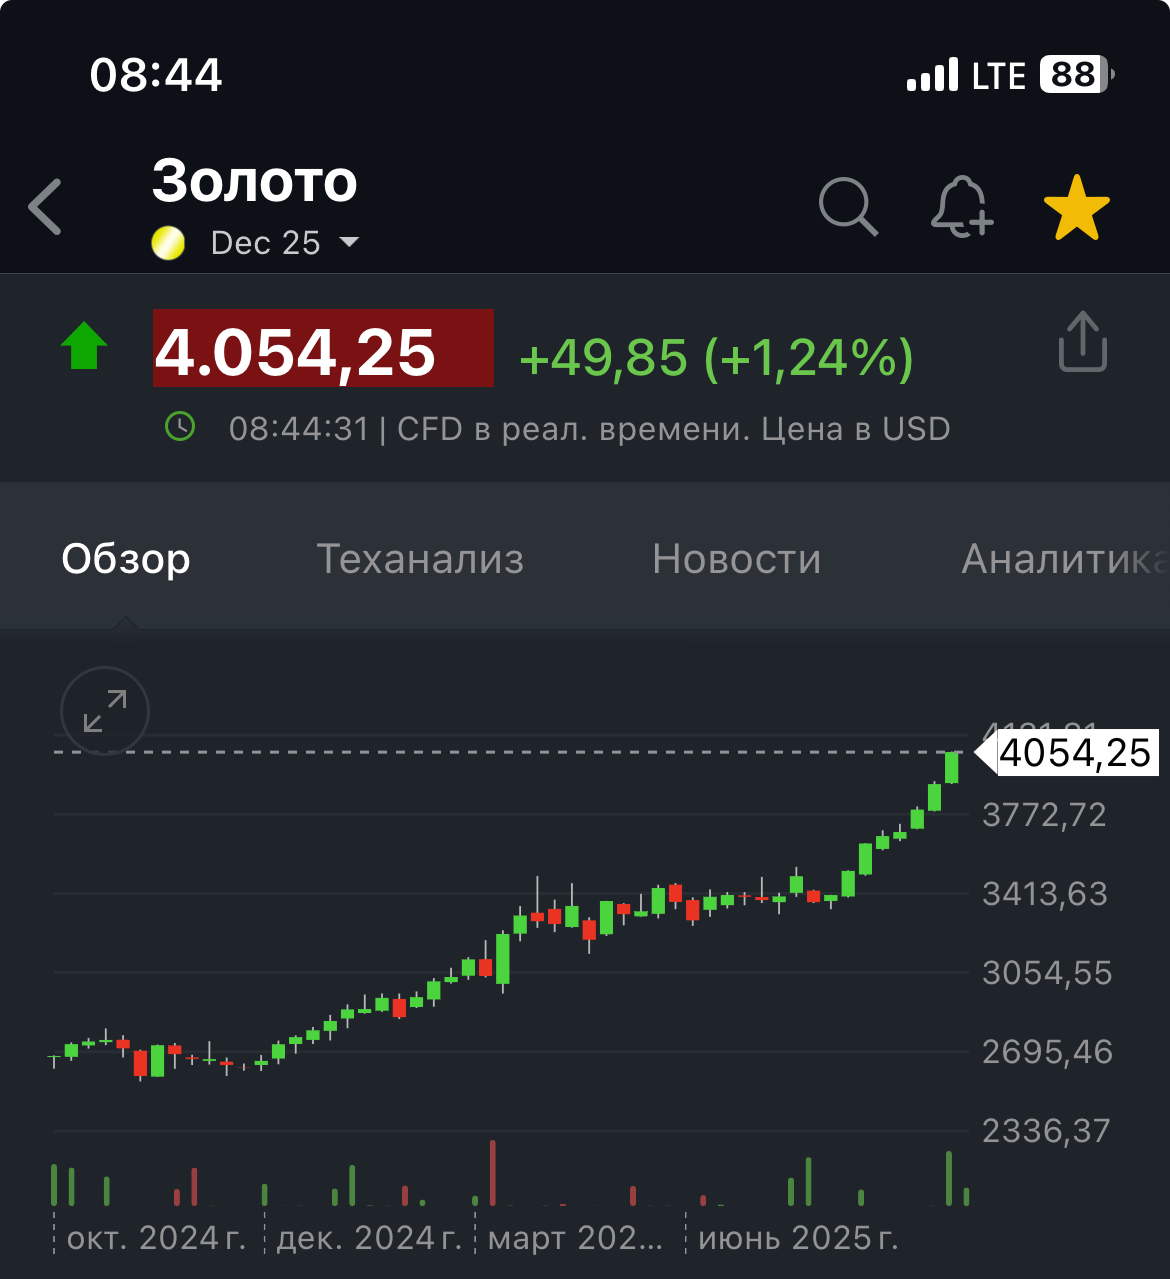
Task: Expand chart to fullscreen
Action: (105, 711)
